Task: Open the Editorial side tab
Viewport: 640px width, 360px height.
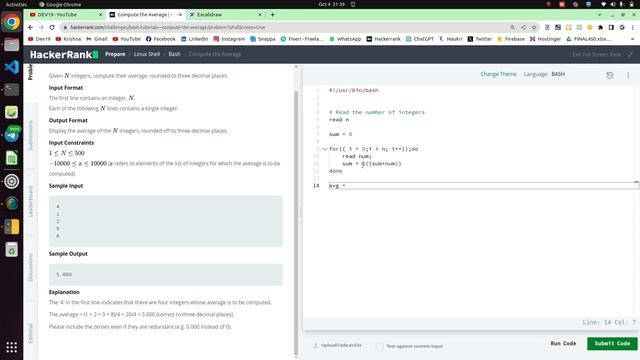Action: [x=30, y=333]
